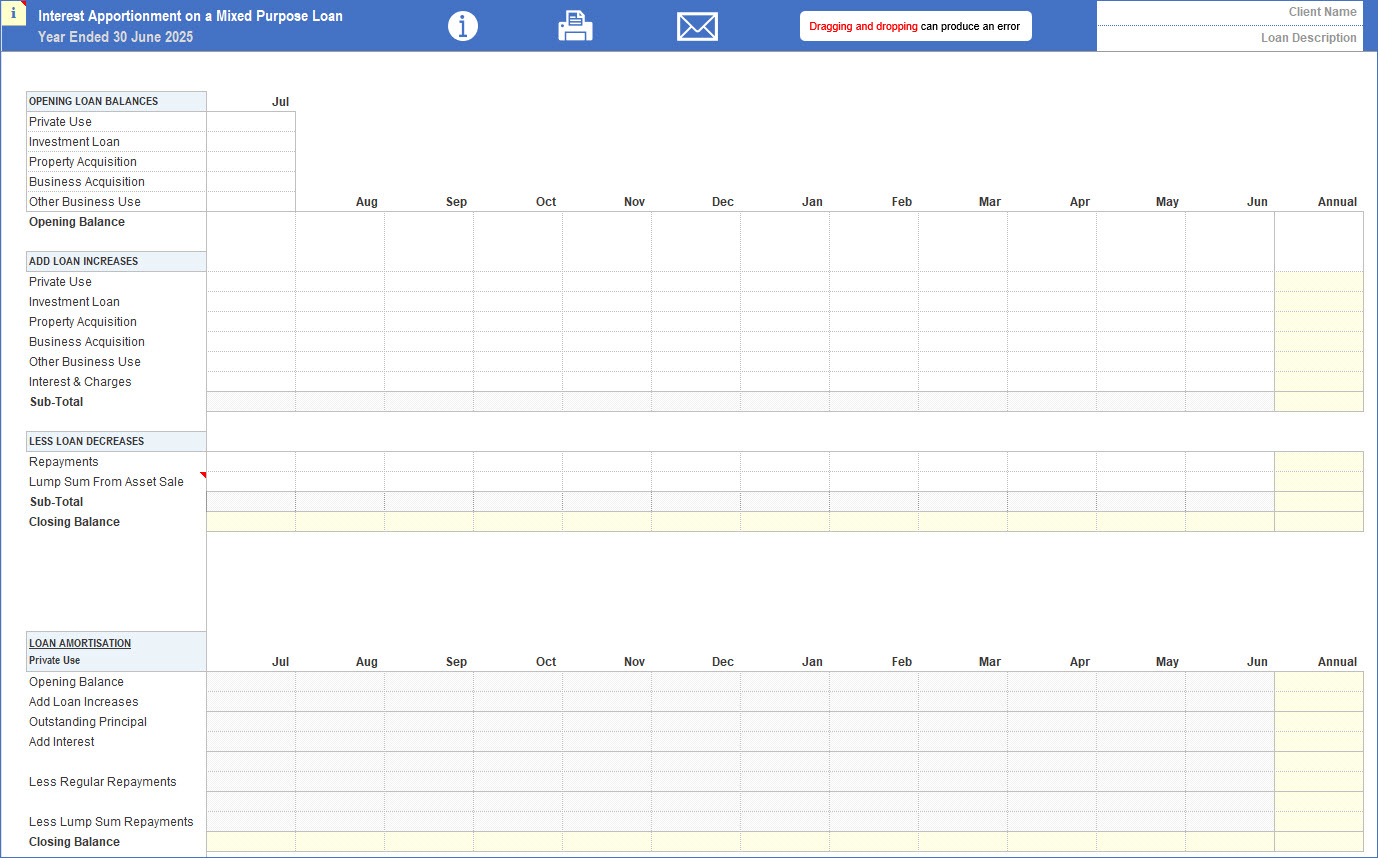Viewport: 1378px width, 858px height.
Task: Click the printer icon in header
Action: 575,26
